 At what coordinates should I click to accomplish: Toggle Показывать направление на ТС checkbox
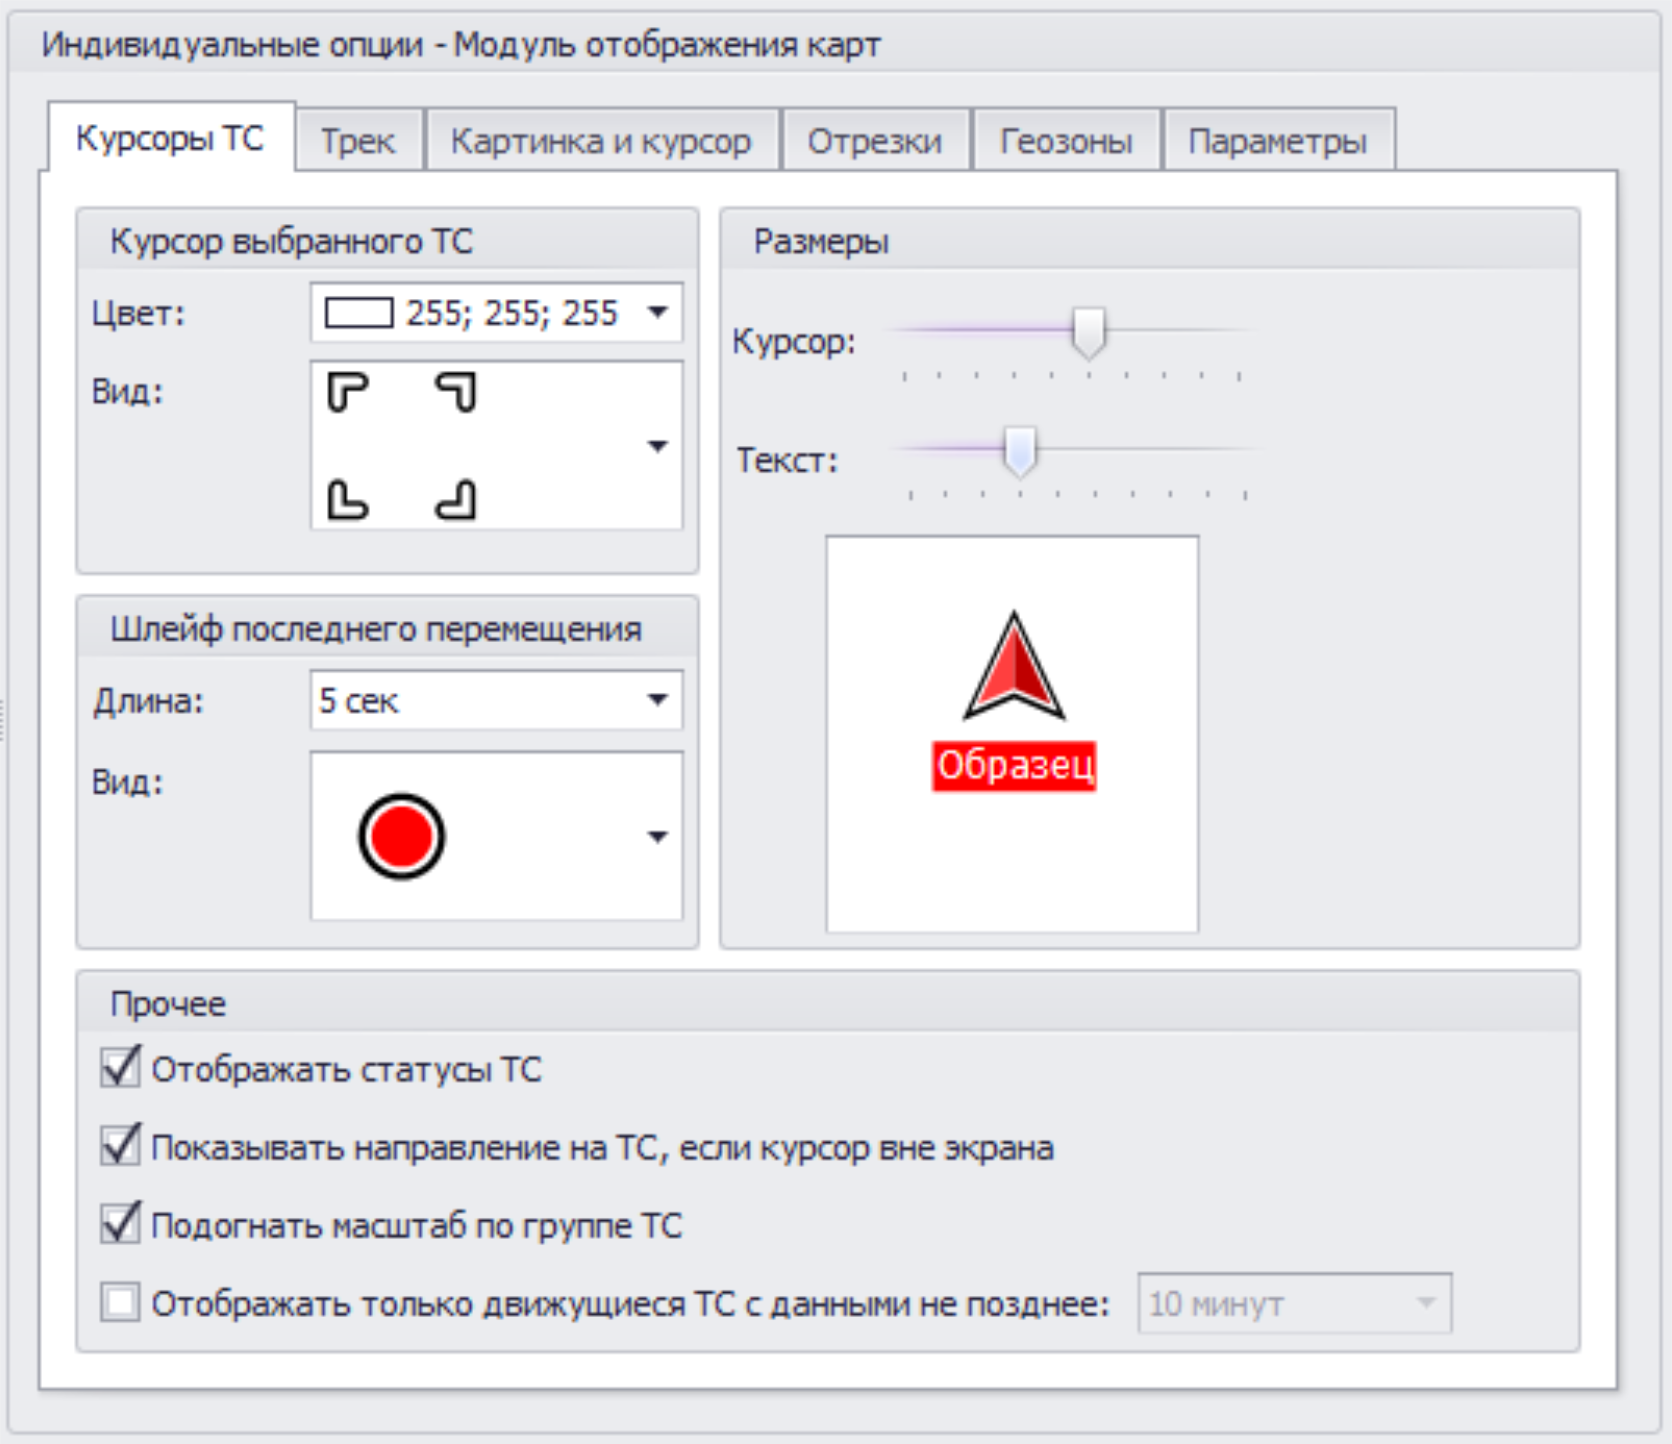tap(121, 1146)
